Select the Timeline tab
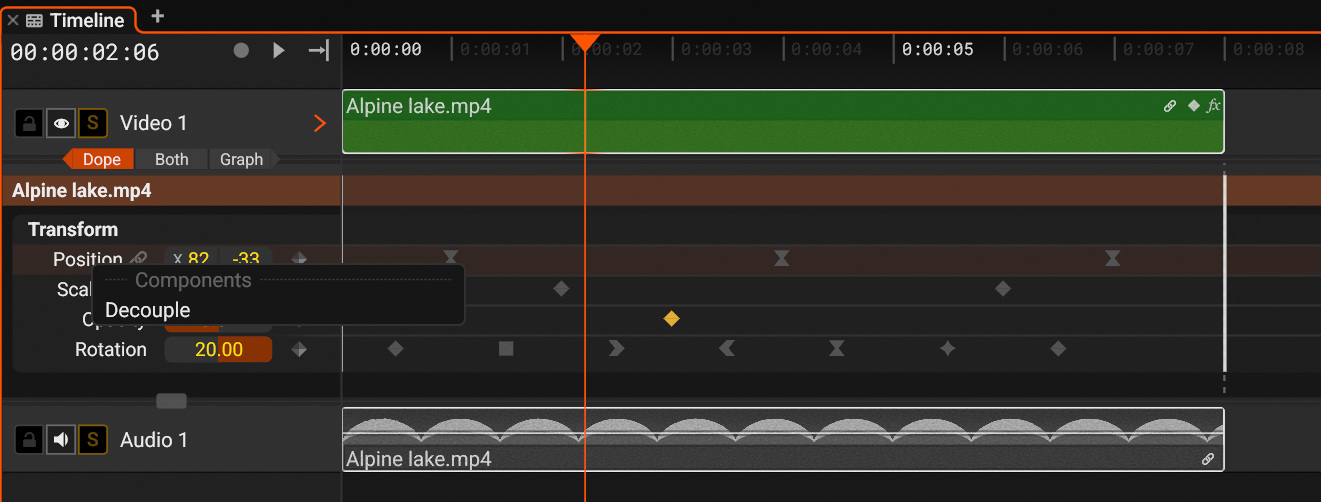1321x502 pixels. point(75,20)
